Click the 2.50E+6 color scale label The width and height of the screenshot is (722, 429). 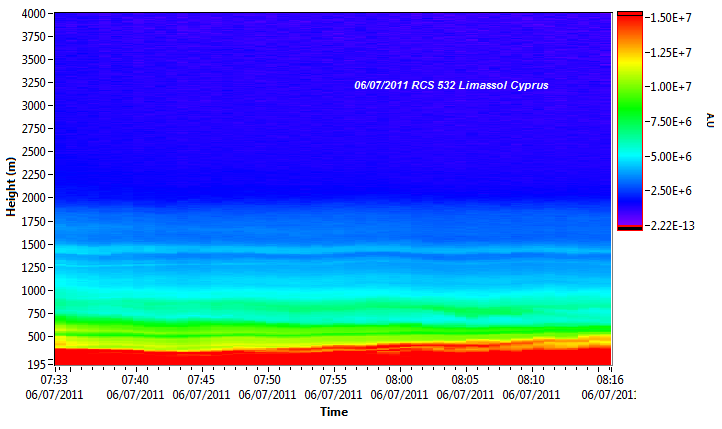667,190
